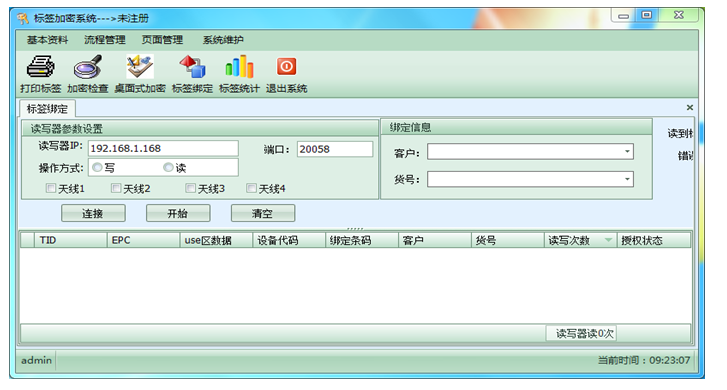Screen dimensions: 727x390
Task: Focus the 端口 port field
Action: coord(335,149)
